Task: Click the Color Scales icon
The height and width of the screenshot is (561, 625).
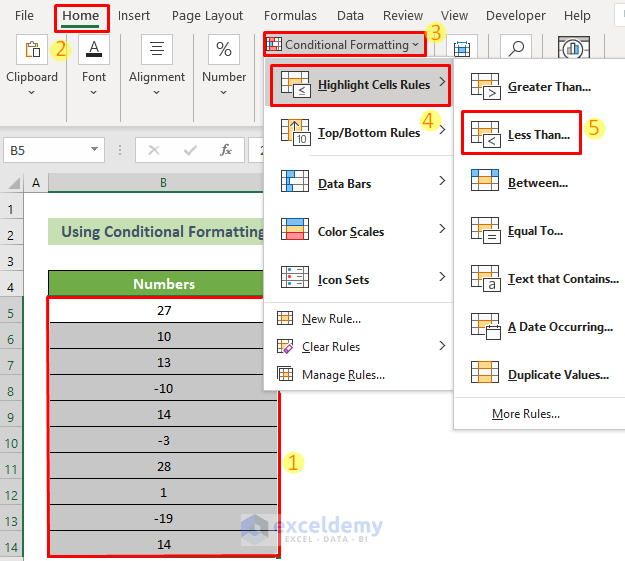Action: pos(295,229)
